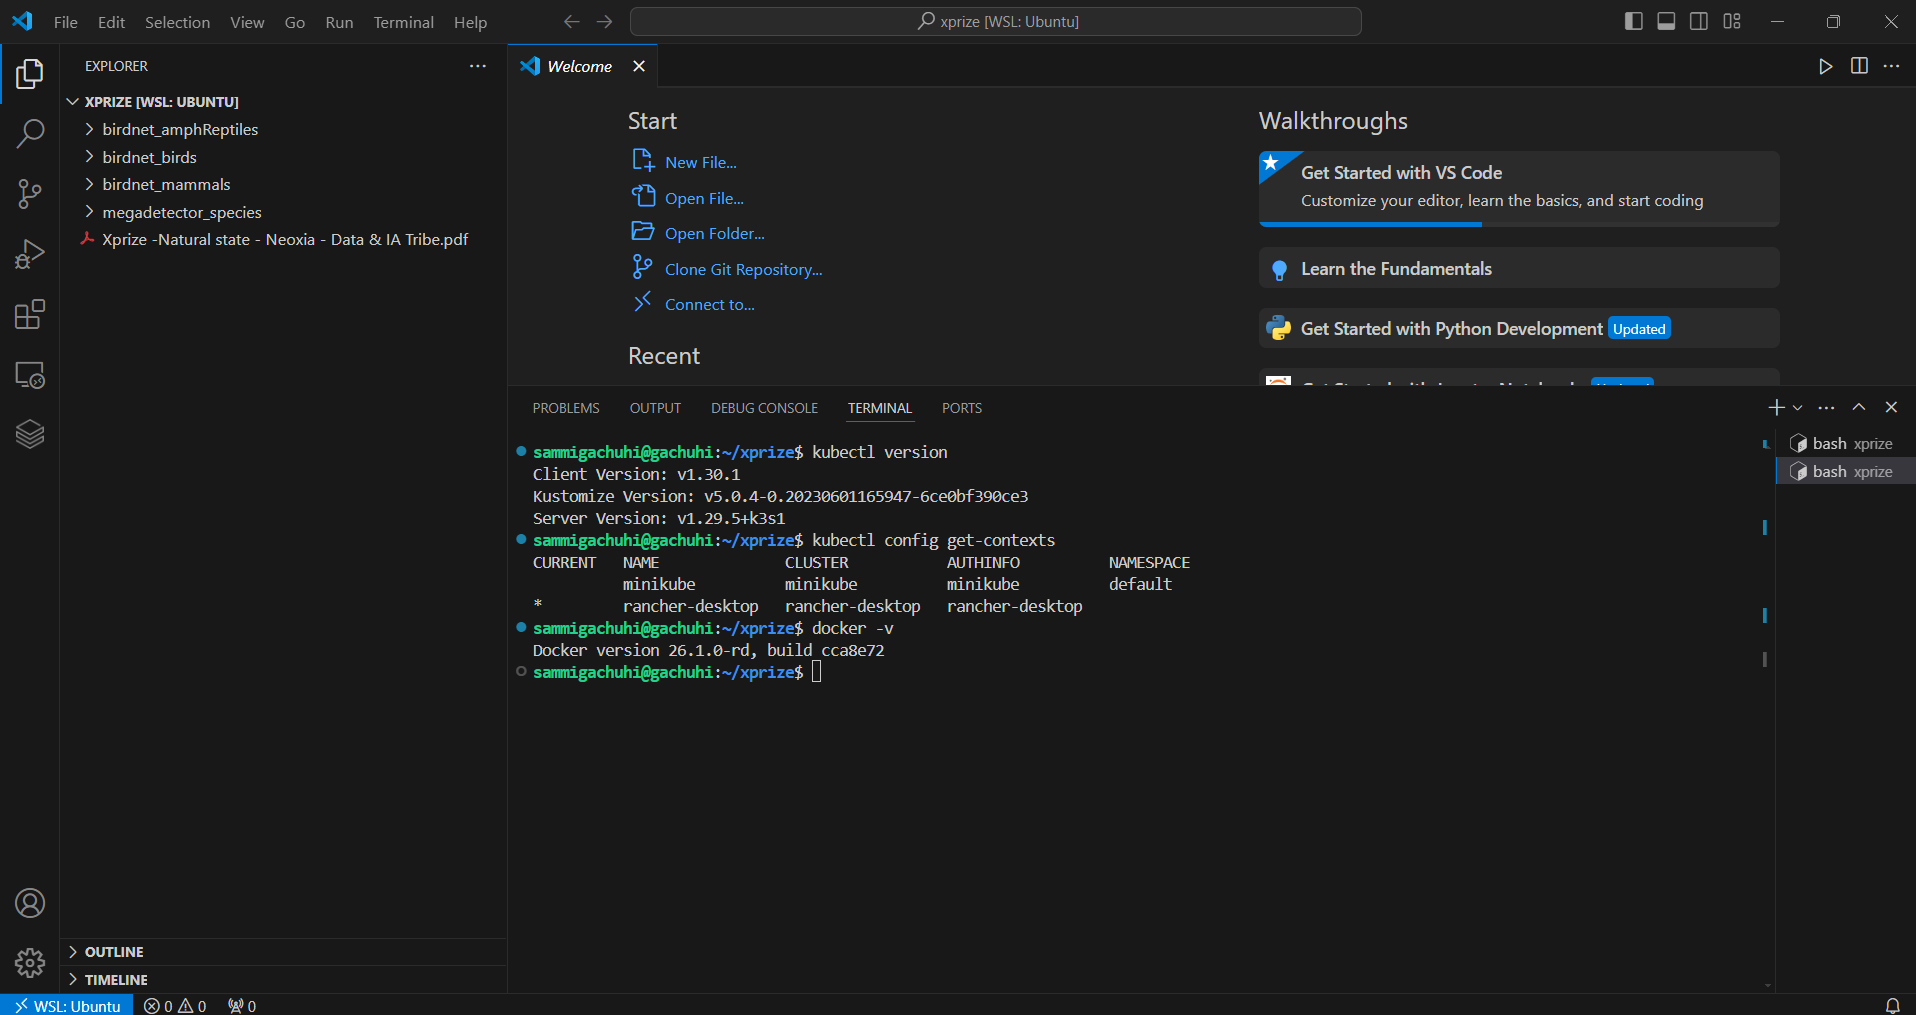Close the Welcome tab

(x=639, y=66)
